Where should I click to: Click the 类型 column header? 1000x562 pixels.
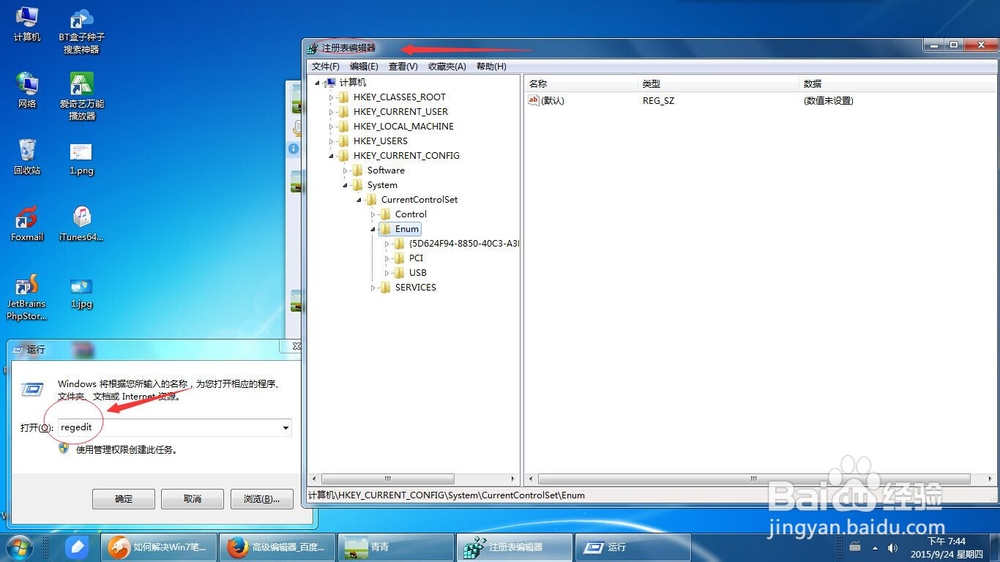717,84
